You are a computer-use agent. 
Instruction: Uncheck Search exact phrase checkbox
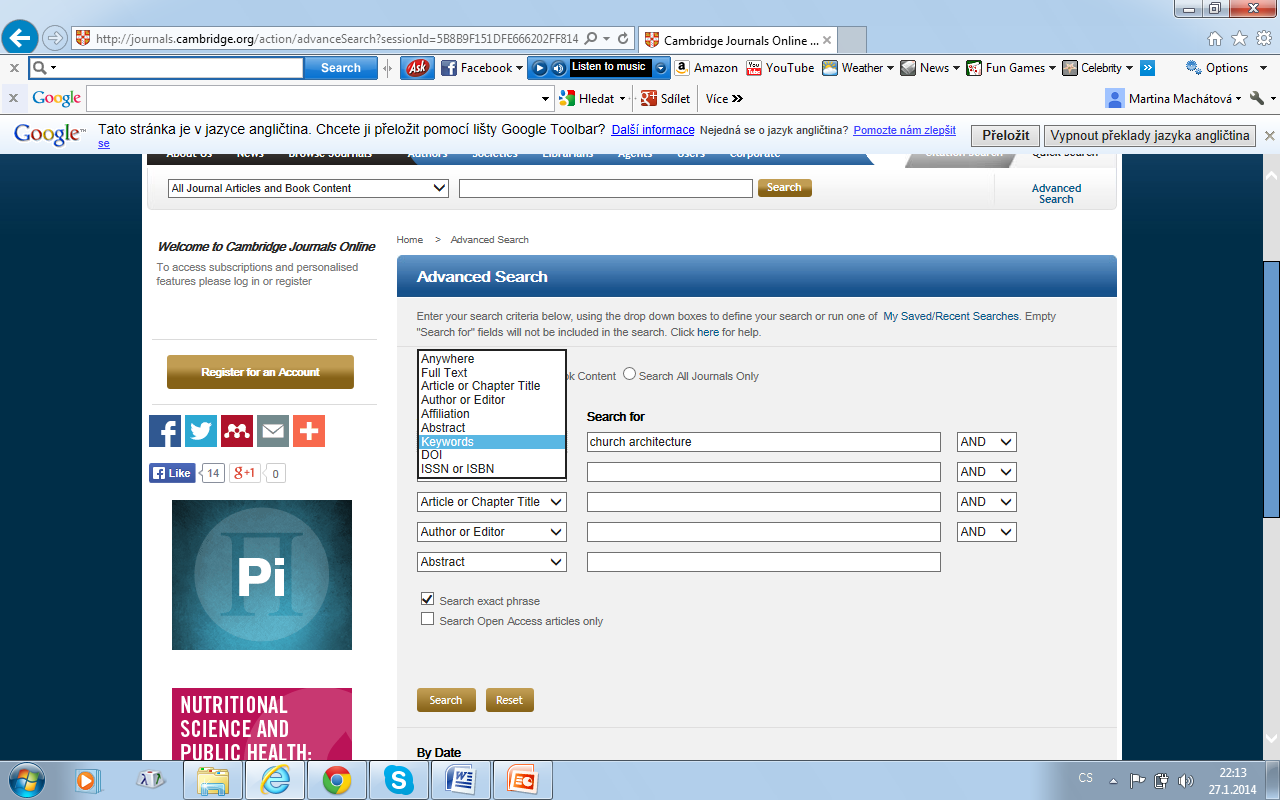pyautogui.click(x=428, y=599)
